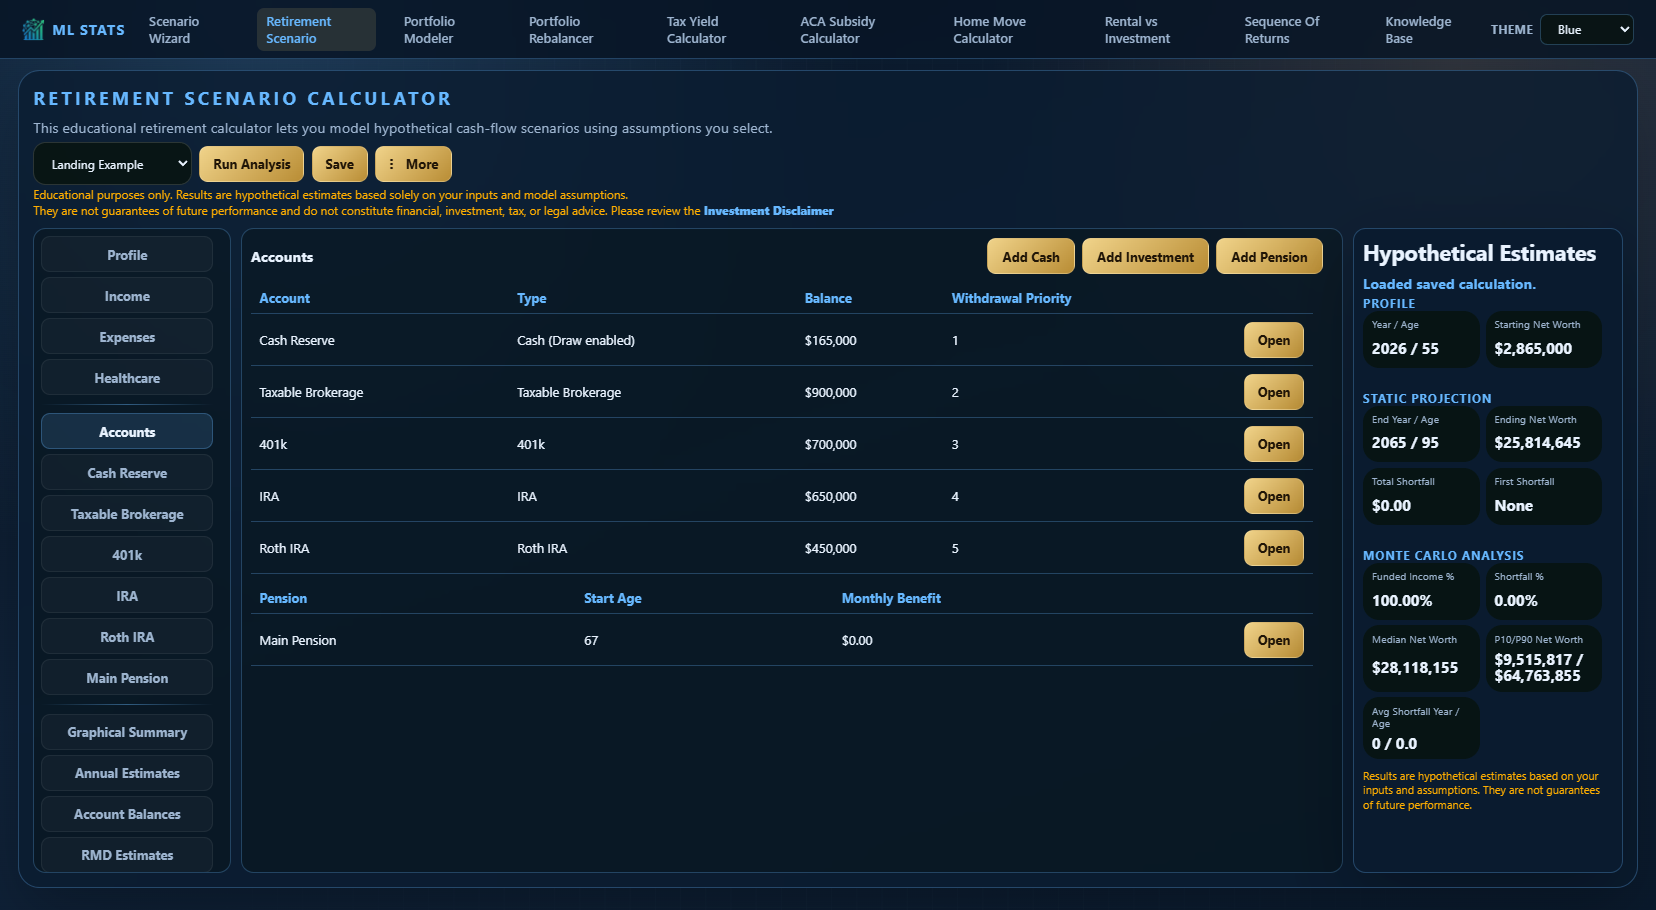1656x910 pixels.
Task: Run the analysis
Action: pyautogui.click(x=251, y=164)
